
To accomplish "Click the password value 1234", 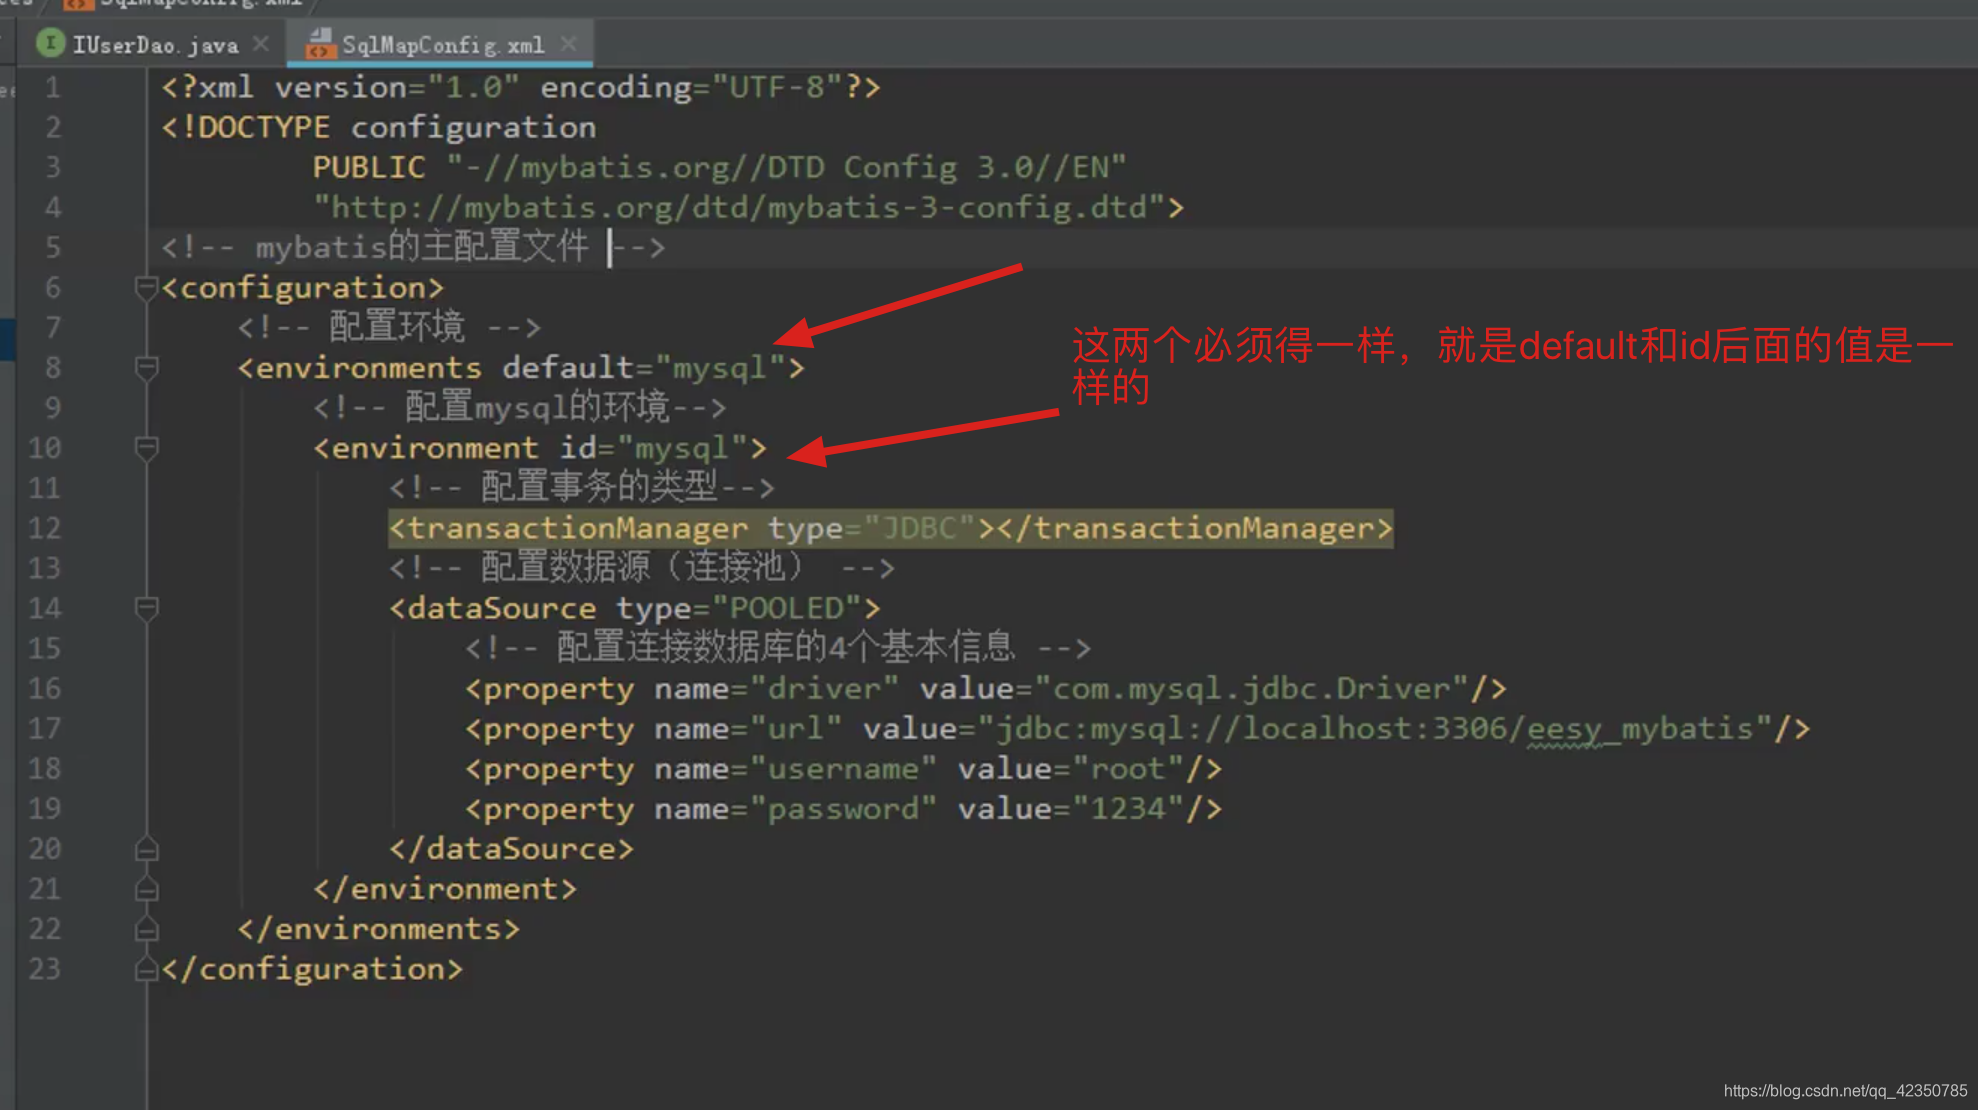I will click(x=1128, y=808).
